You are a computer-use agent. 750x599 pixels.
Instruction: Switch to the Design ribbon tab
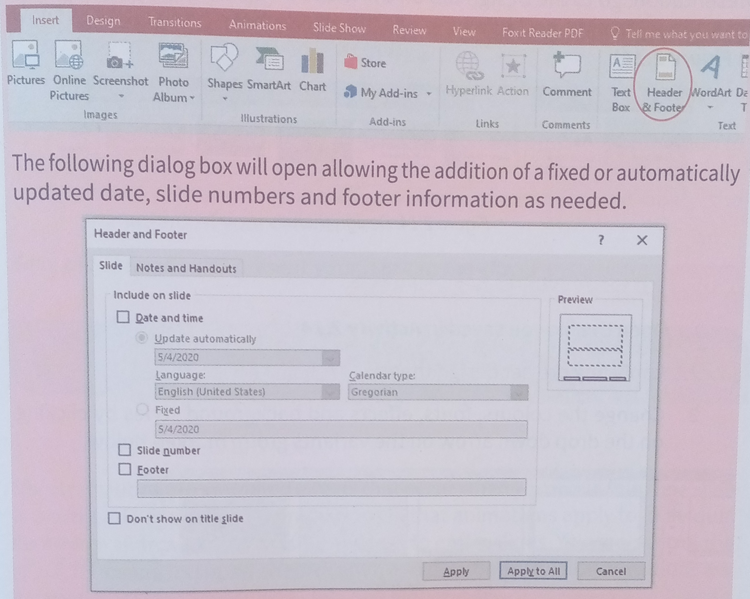(x=102, y=22)
